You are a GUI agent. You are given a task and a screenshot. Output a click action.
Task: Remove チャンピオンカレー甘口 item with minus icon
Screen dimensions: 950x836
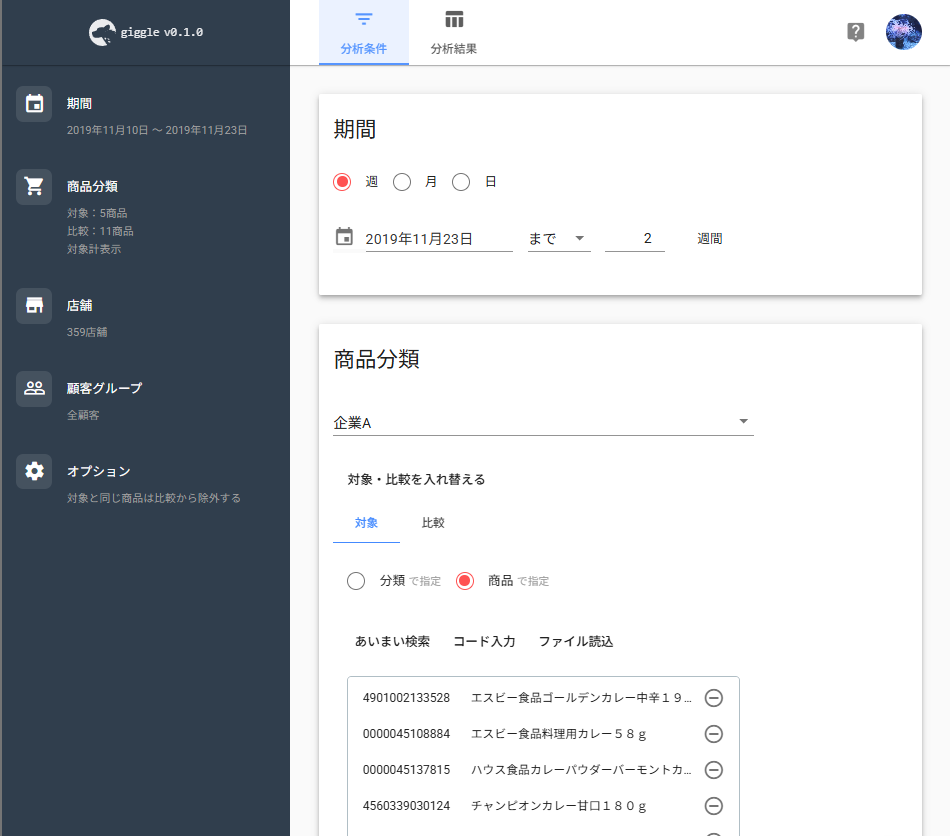[x=713, y=806]
